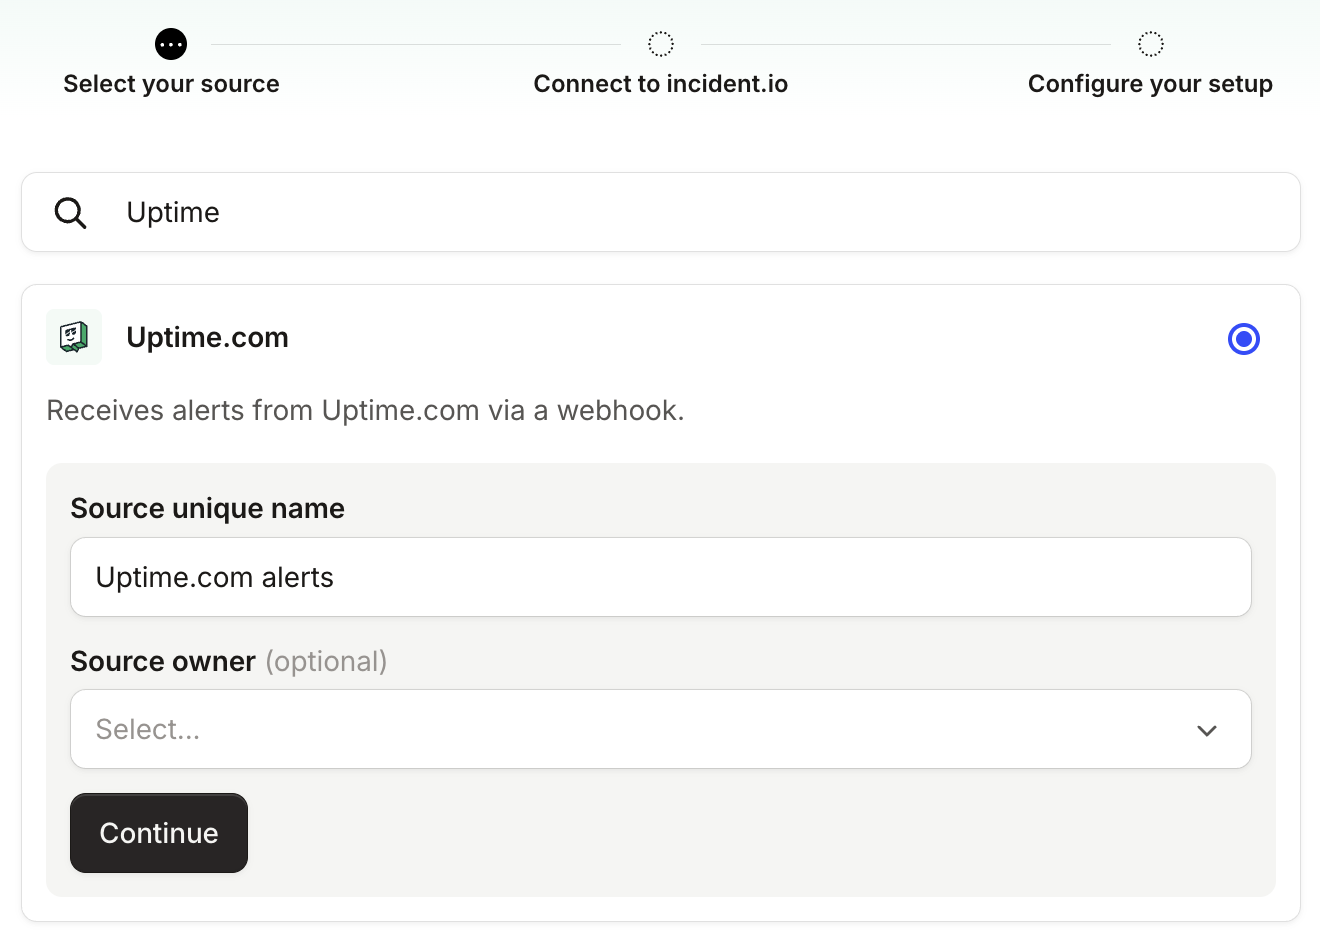Select the Uptime.com radio button

(x=1244, y=339)
